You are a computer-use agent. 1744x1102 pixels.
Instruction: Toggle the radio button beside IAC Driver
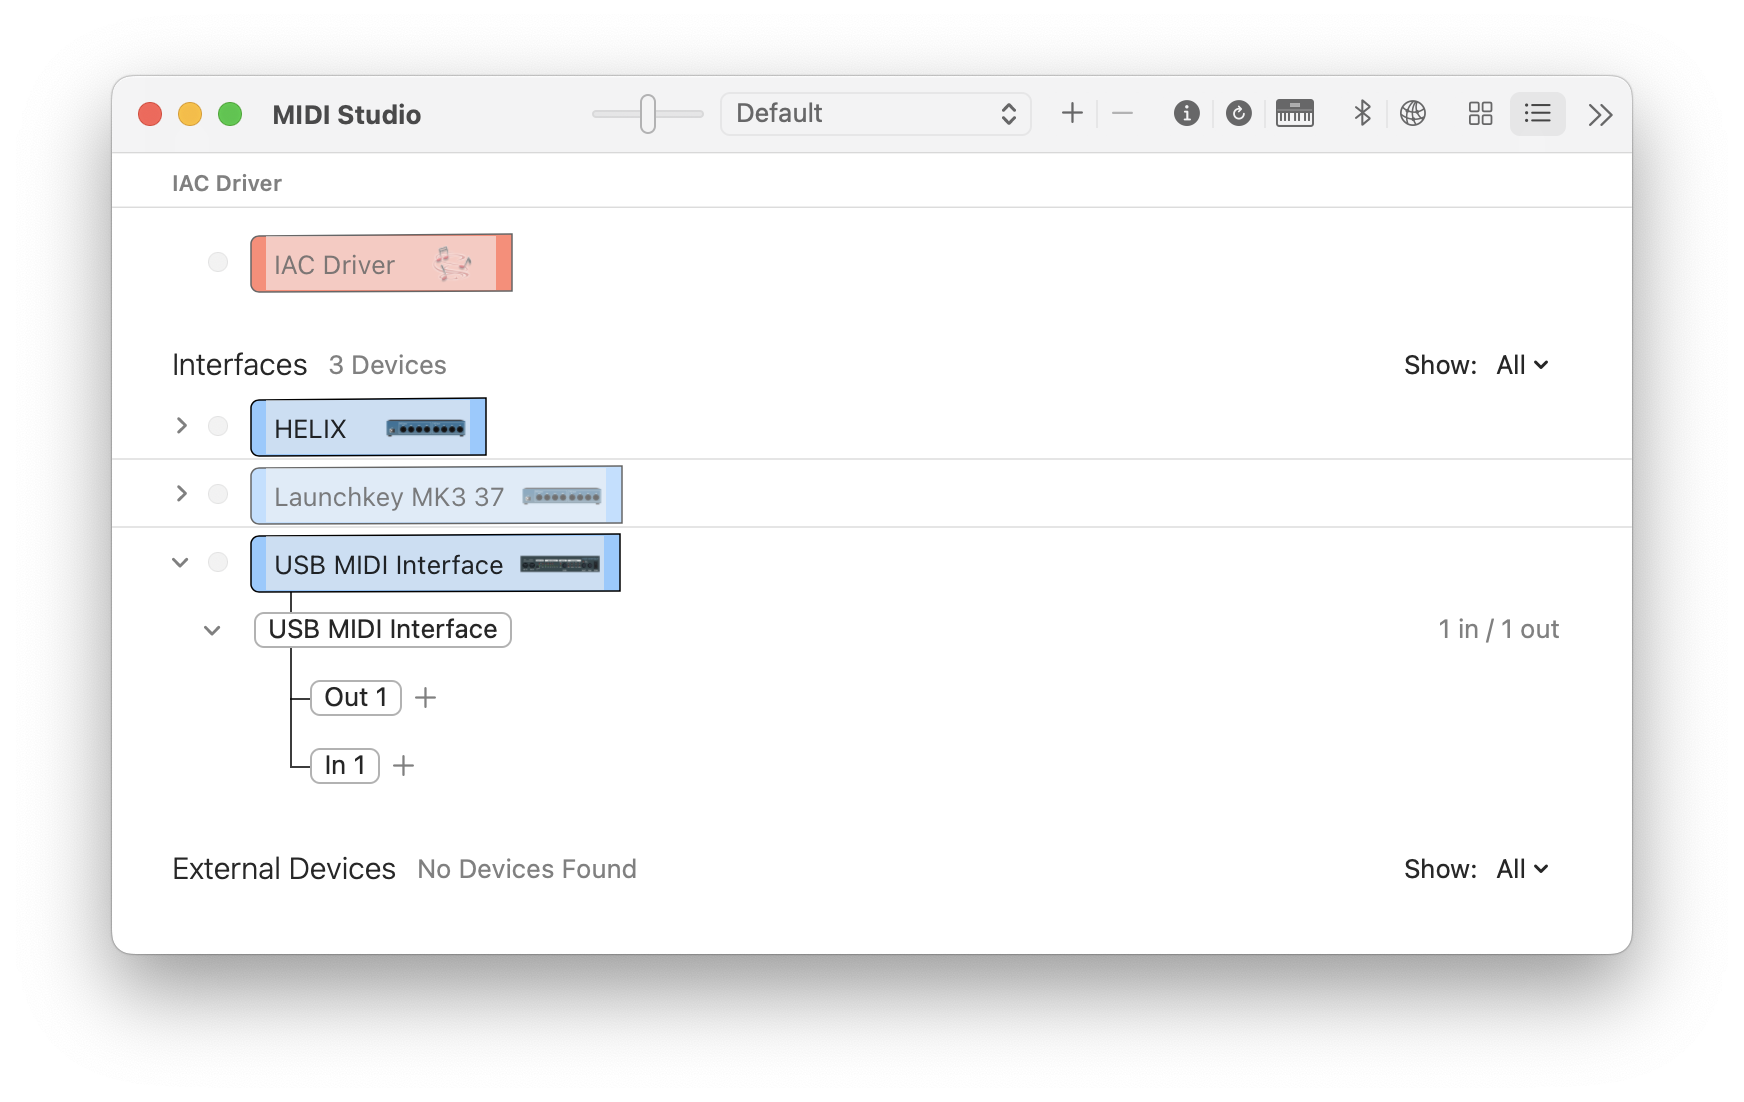click(218, 263)
